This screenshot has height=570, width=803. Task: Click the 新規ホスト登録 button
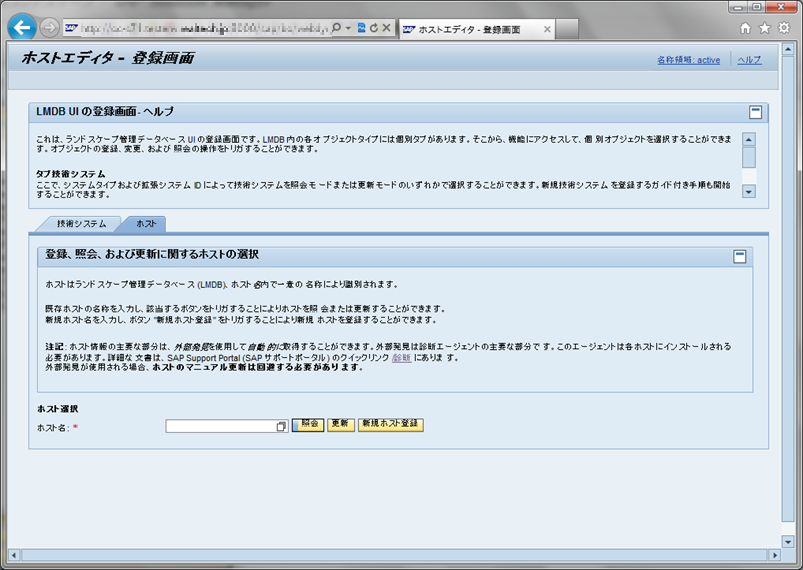391,425
